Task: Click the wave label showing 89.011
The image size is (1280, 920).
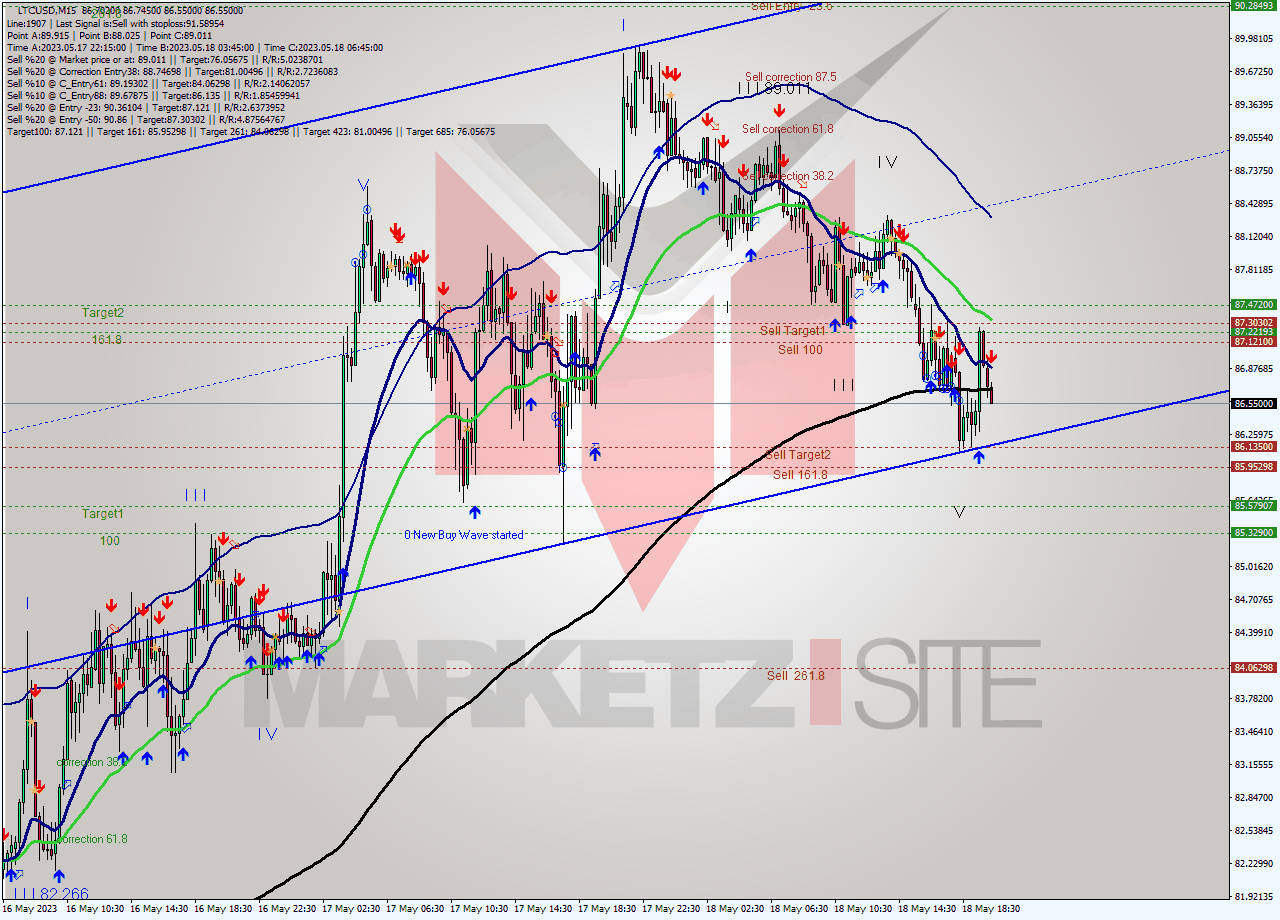Action: point(774,89)
